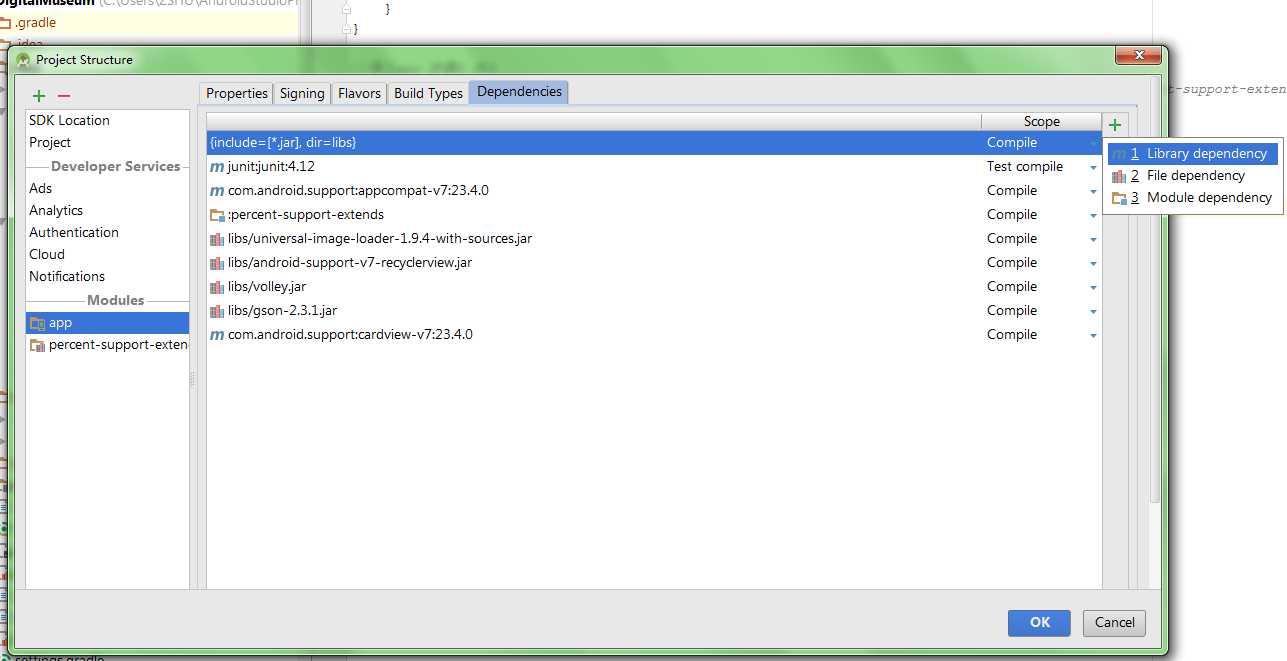Click the Library dependency popup icon
This screenshot has height=661, width=1287.
[1119, 154]
